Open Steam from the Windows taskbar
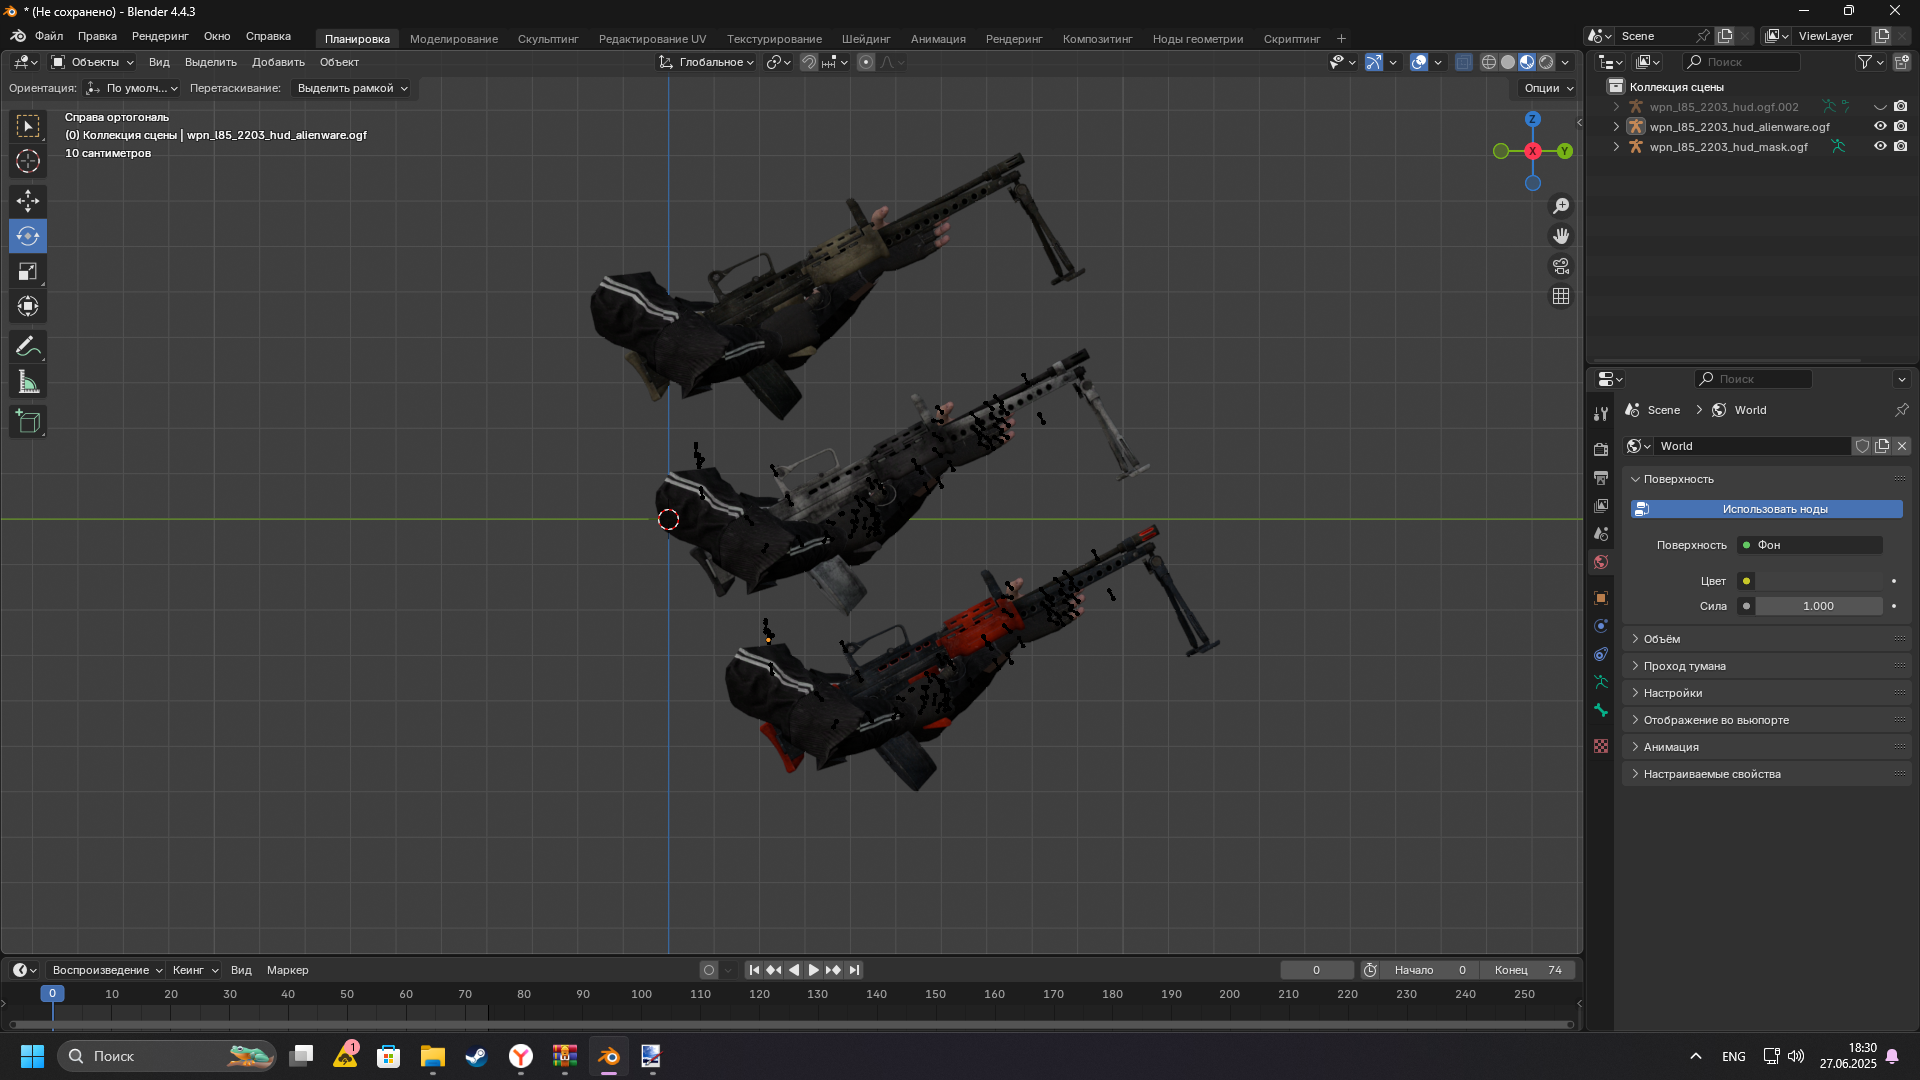The image size is (1920, 1080). pyautogui.click(x=476, y=1056)
